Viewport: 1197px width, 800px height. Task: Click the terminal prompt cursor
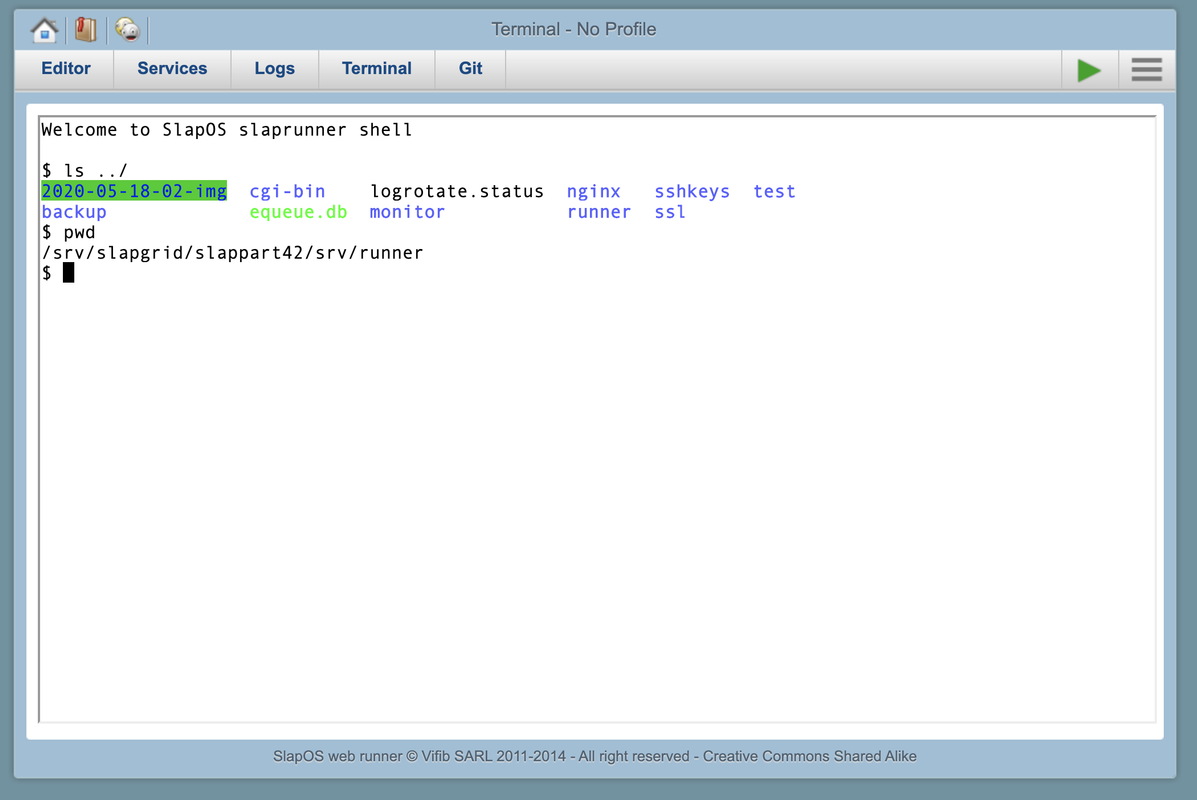[69, 273]
